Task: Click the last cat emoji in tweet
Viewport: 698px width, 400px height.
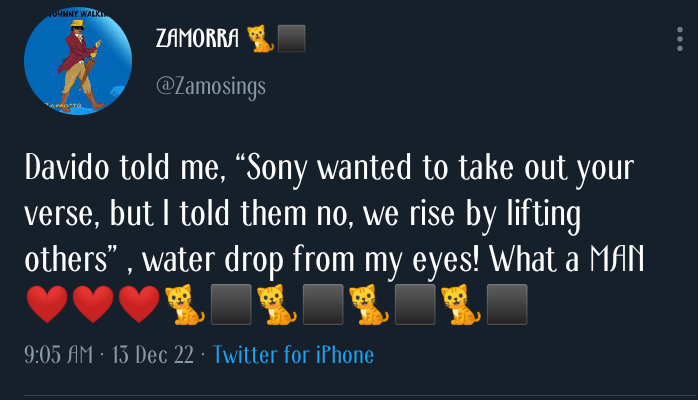Action: point(460,305)
